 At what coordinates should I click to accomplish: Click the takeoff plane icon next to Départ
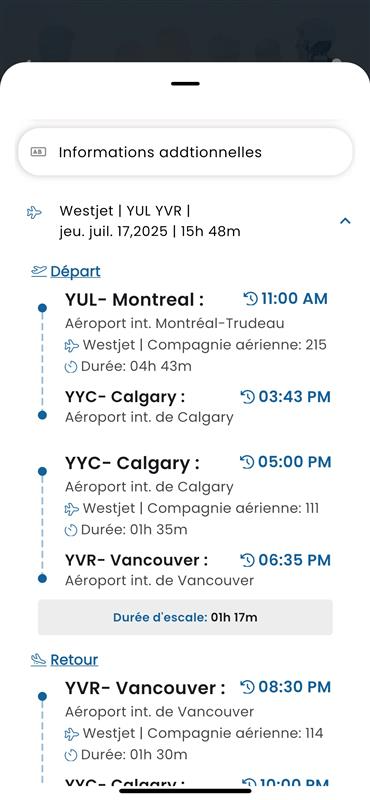[x=39, y=271]
